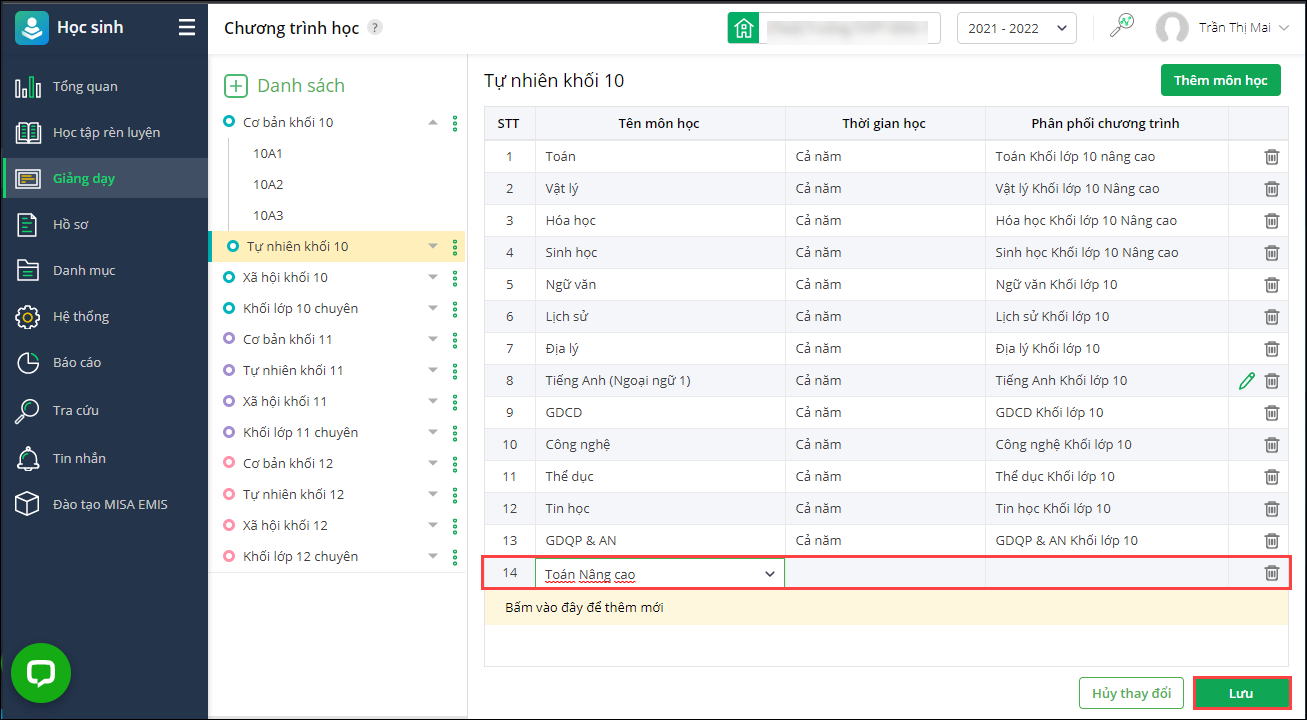Image resolution: width=1307 pixels, height=720 pixels.
Task: Open Đào tạo MISA EMIS link
Action: click(x=104, y=505)
